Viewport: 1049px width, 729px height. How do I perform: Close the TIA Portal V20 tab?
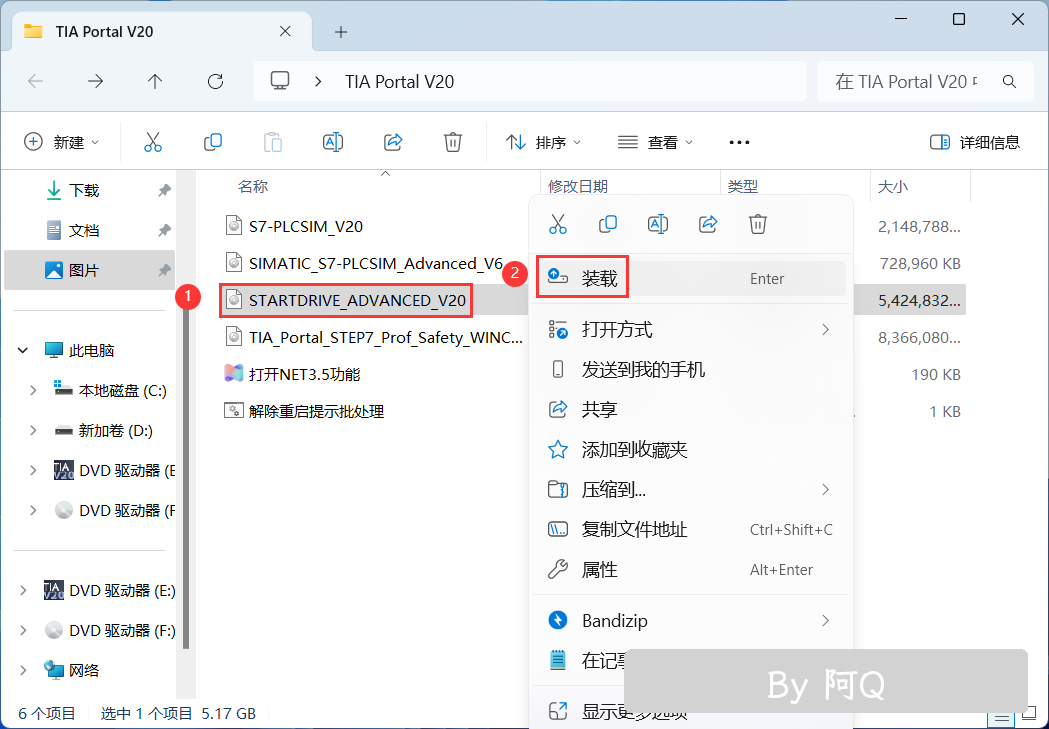click(x=285, y=31)
